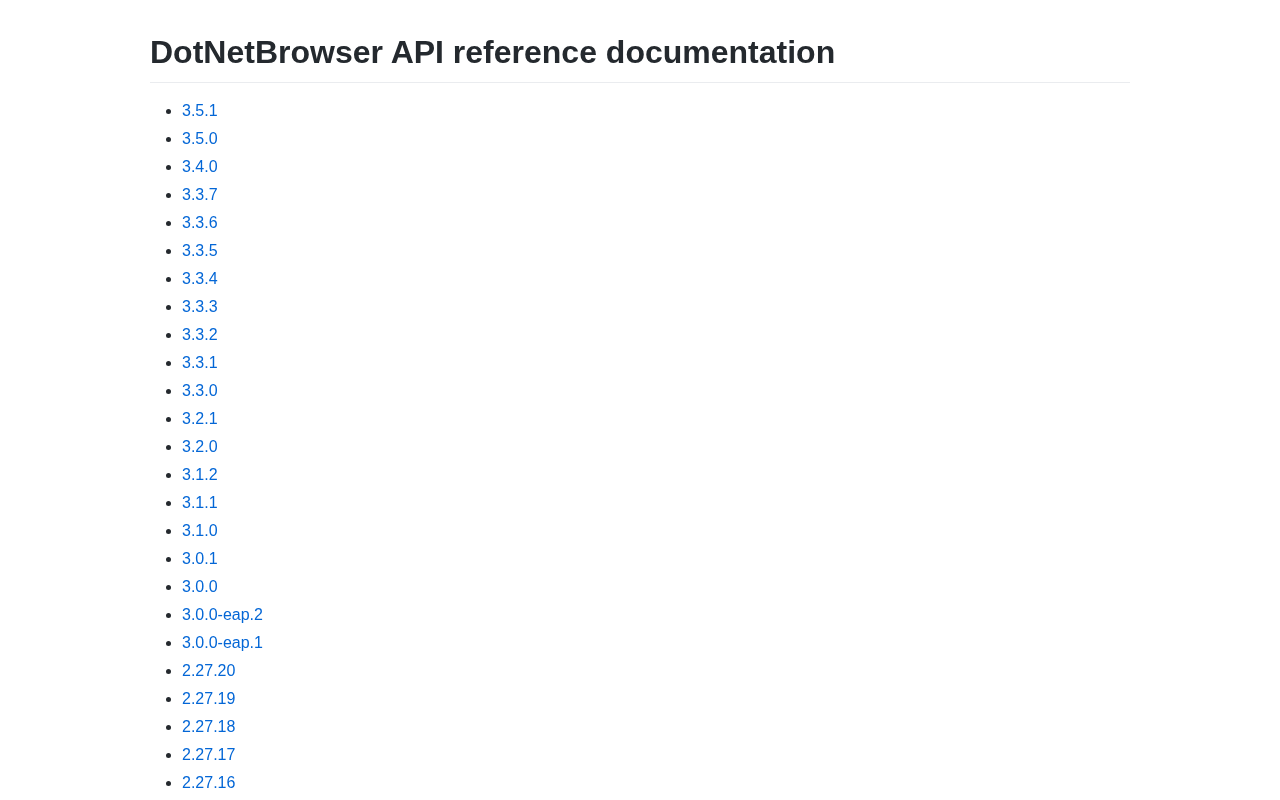Go to the 3.0.1 documentation
This screenshot has height=800, width=1280.
[199, 559]
